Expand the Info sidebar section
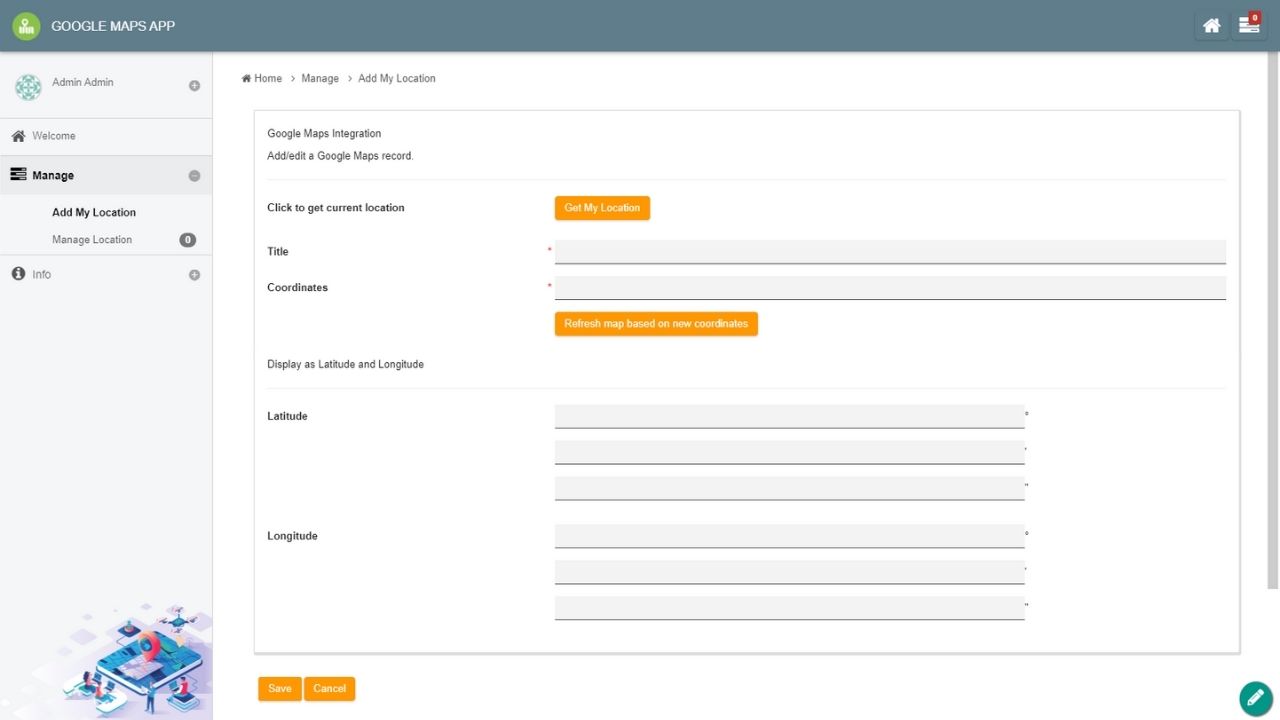This screenshot has height=720, width=1280. point(194,275)
